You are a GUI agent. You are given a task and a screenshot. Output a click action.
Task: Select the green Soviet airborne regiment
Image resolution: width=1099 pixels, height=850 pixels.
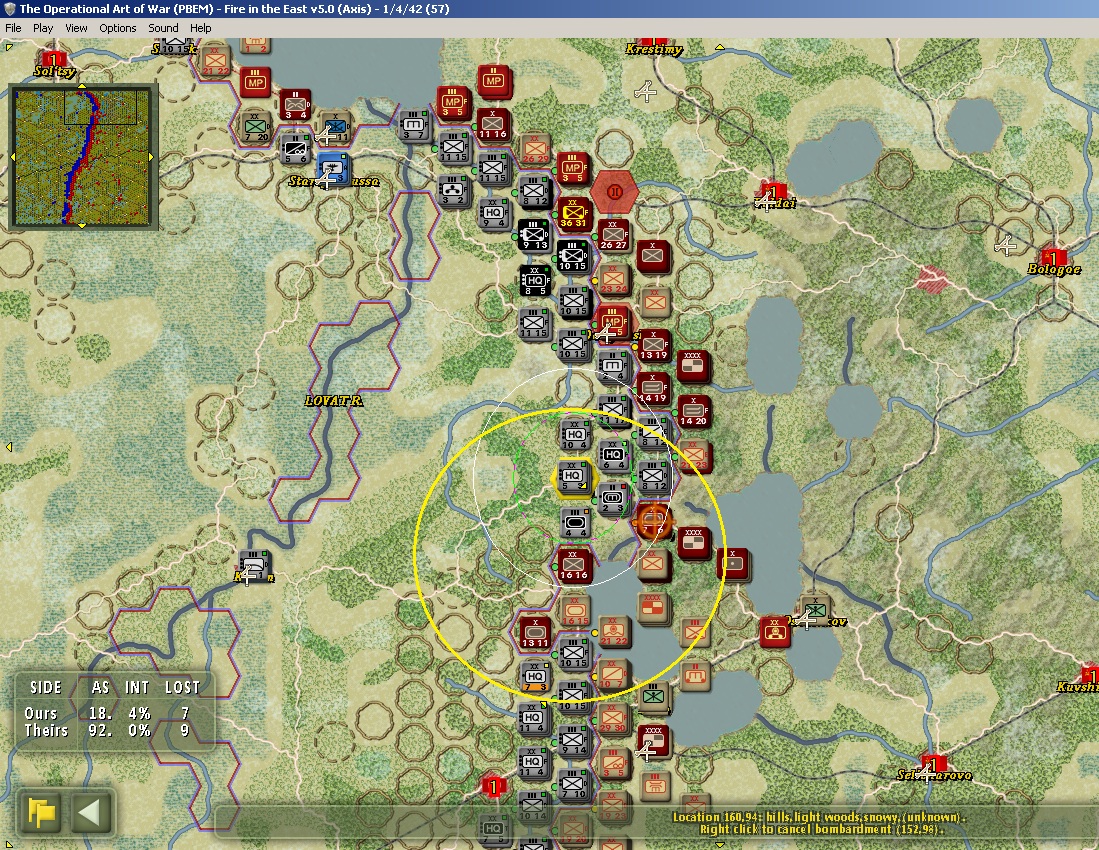[653, 697]
